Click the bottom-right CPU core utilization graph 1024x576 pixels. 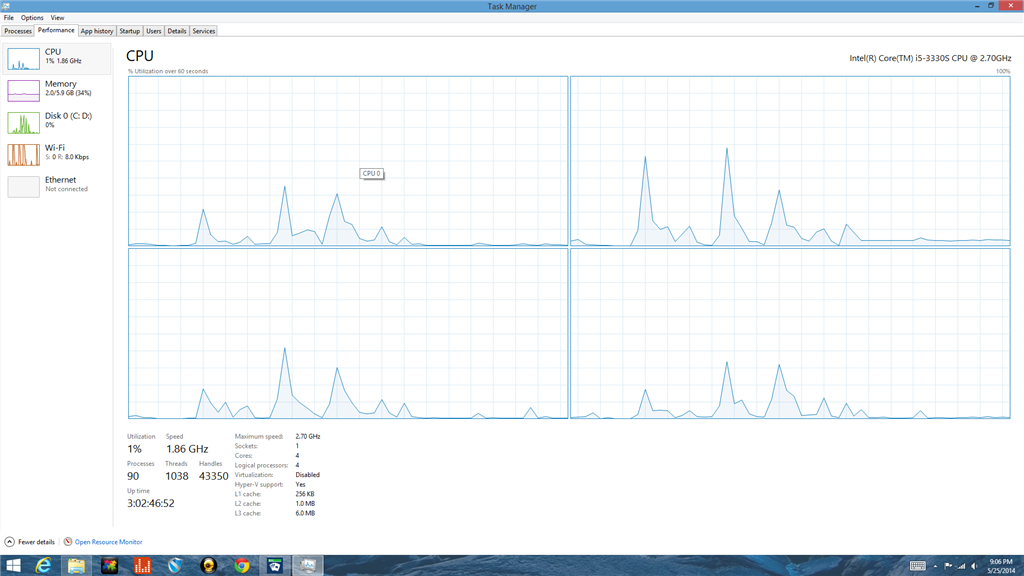[790, 334]
